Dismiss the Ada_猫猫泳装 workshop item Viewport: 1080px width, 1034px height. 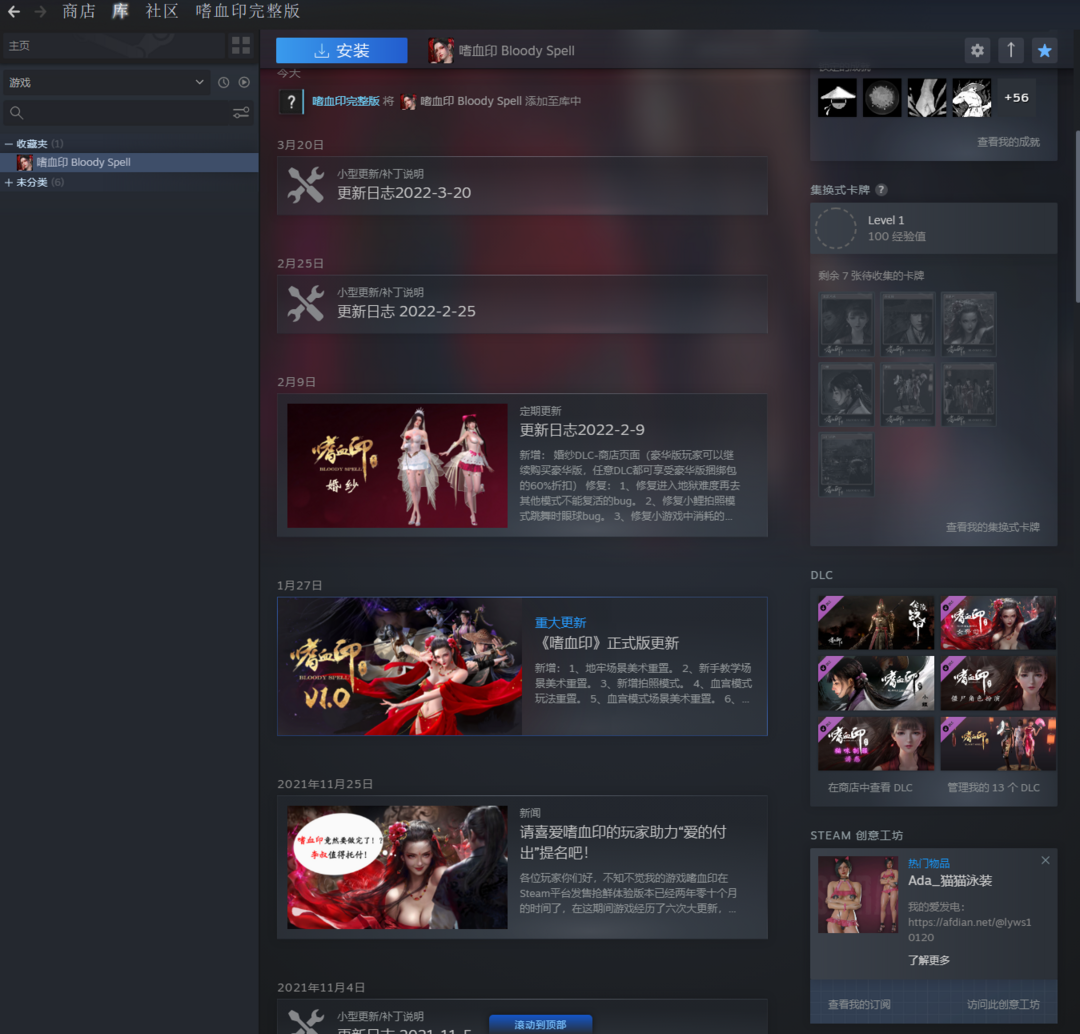coord(1046,860)
